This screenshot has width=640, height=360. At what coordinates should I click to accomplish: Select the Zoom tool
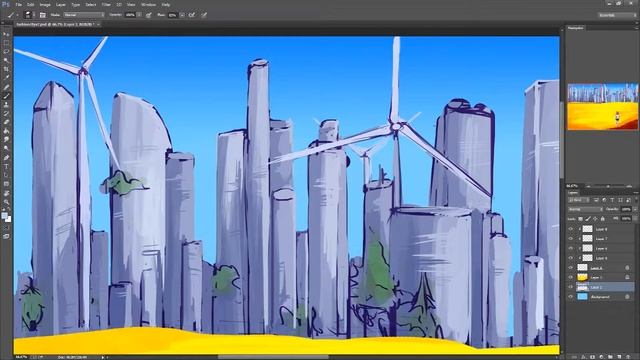click(x=6, y=202)
